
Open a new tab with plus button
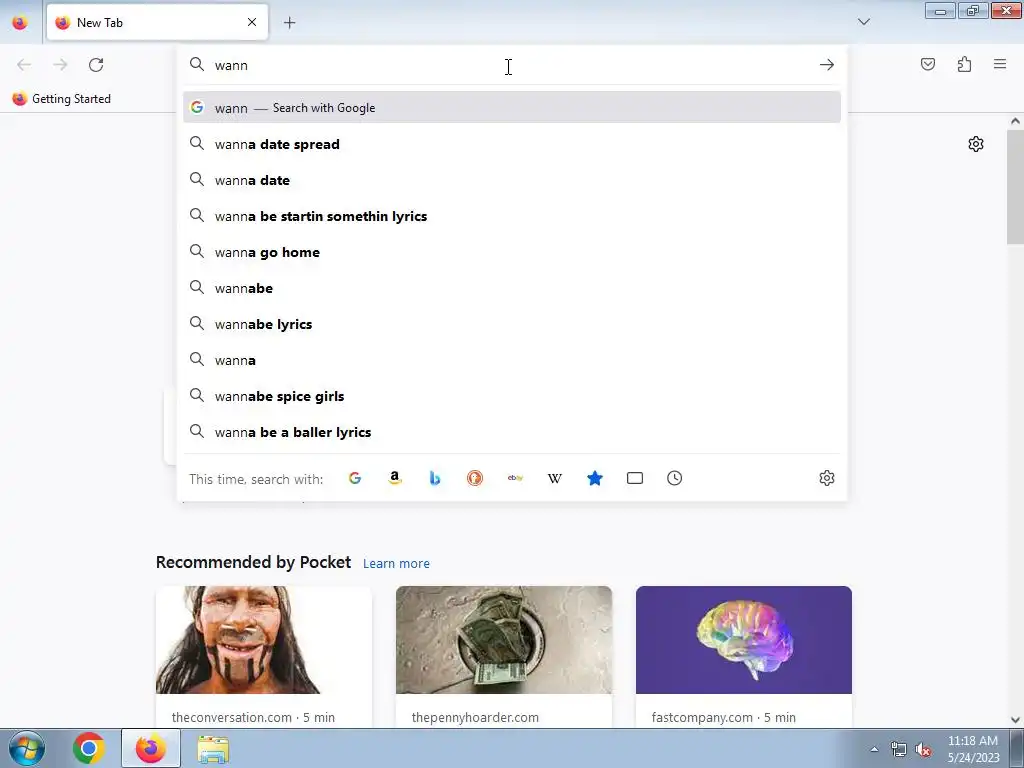[x=289, y=23]
